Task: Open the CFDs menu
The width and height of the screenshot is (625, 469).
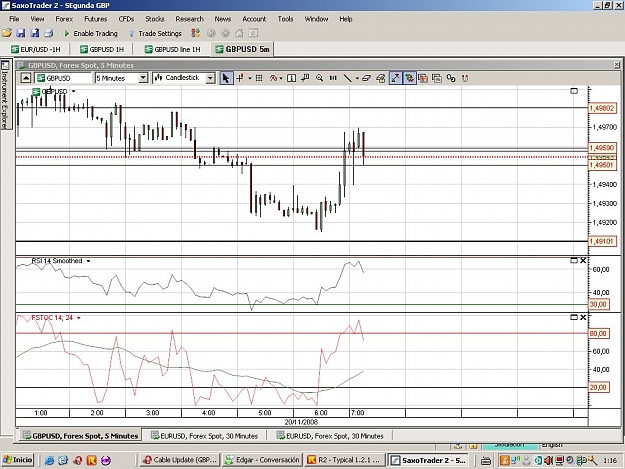Action: (x=126, y=19)
